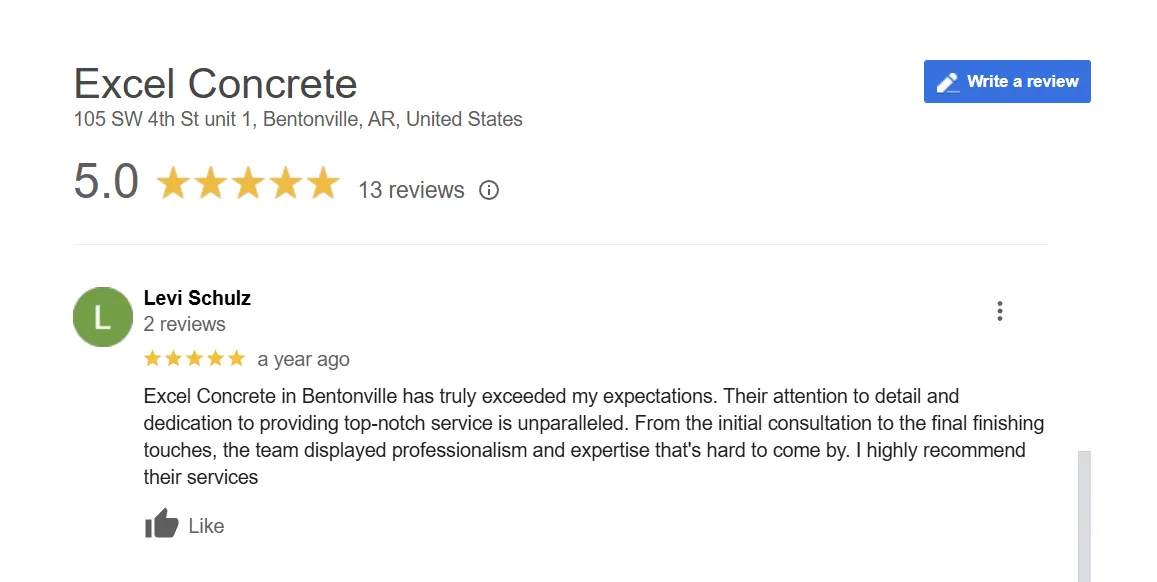Click the Write a review button
Viewport: 1157px width, 582px height.
pyautogui.click(x=1007, y=82)
